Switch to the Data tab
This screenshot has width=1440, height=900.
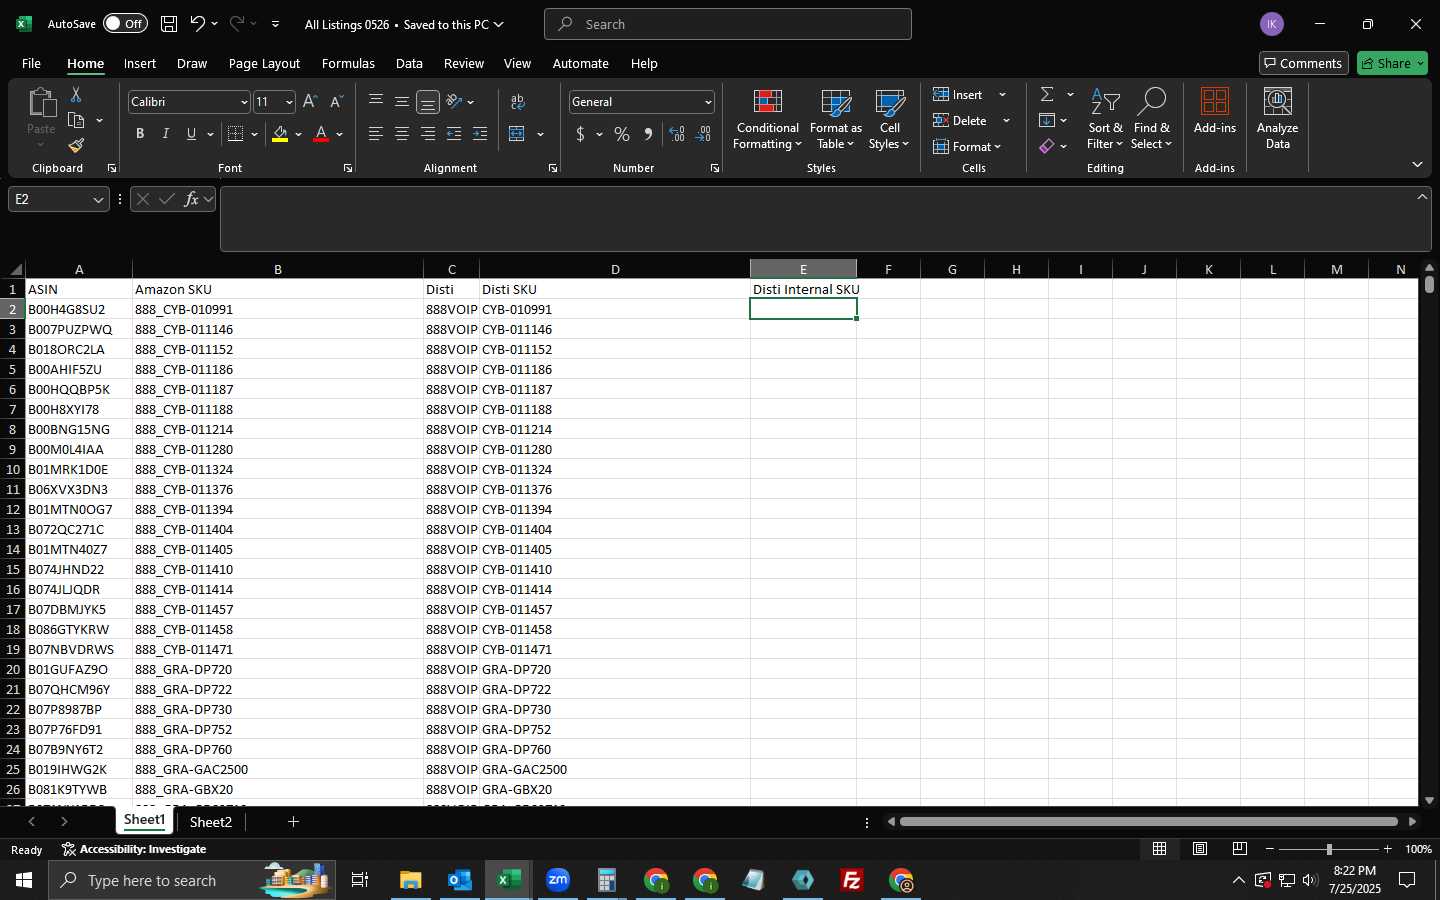click(409, 63)
